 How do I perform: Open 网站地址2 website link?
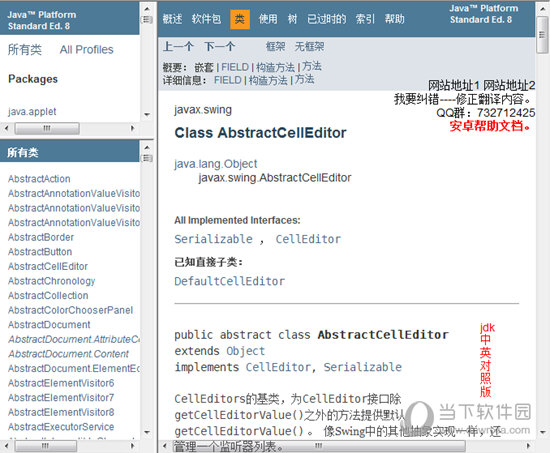click(509, 85)
